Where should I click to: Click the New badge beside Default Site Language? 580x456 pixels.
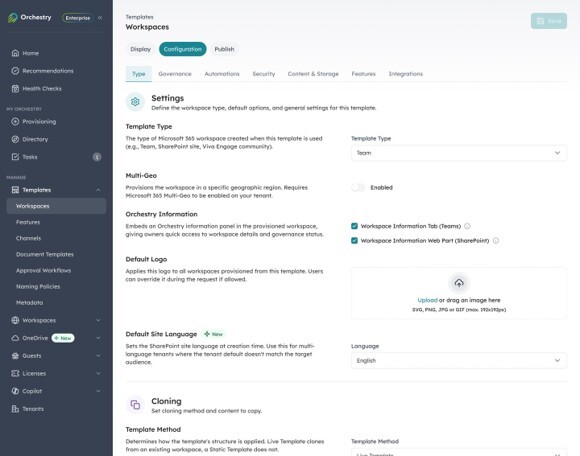(214, 334)
